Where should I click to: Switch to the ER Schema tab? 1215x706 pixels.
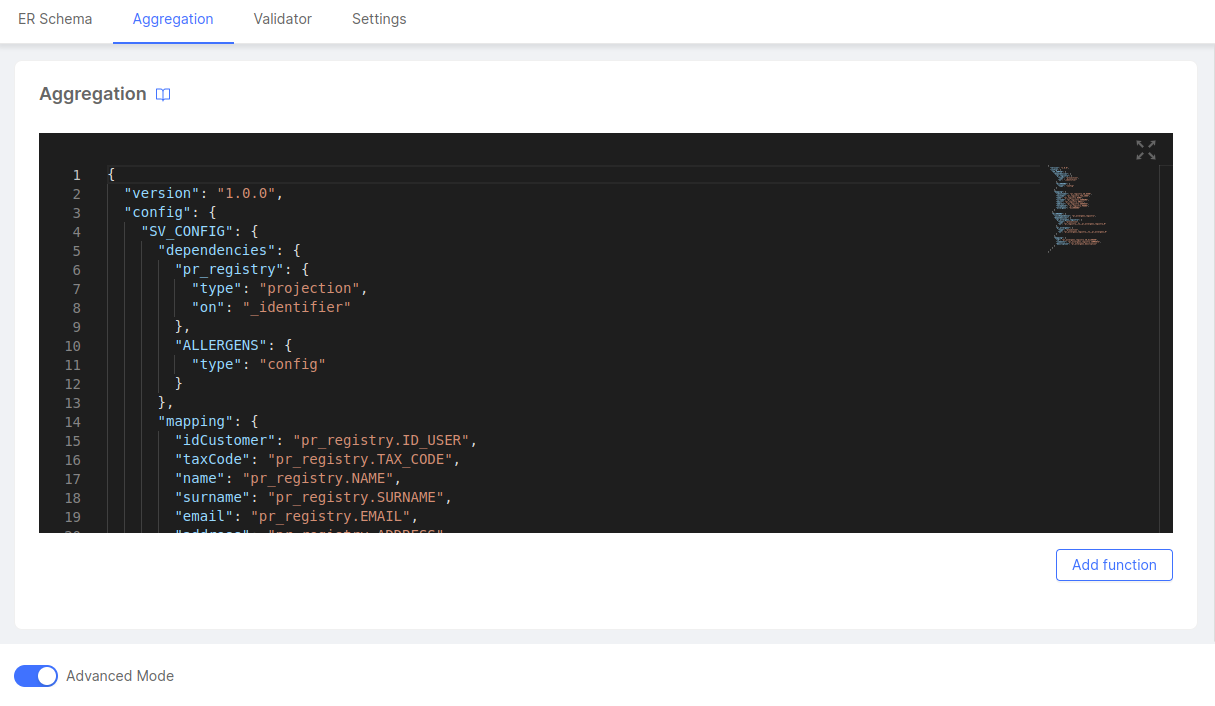tap(55, 19)
